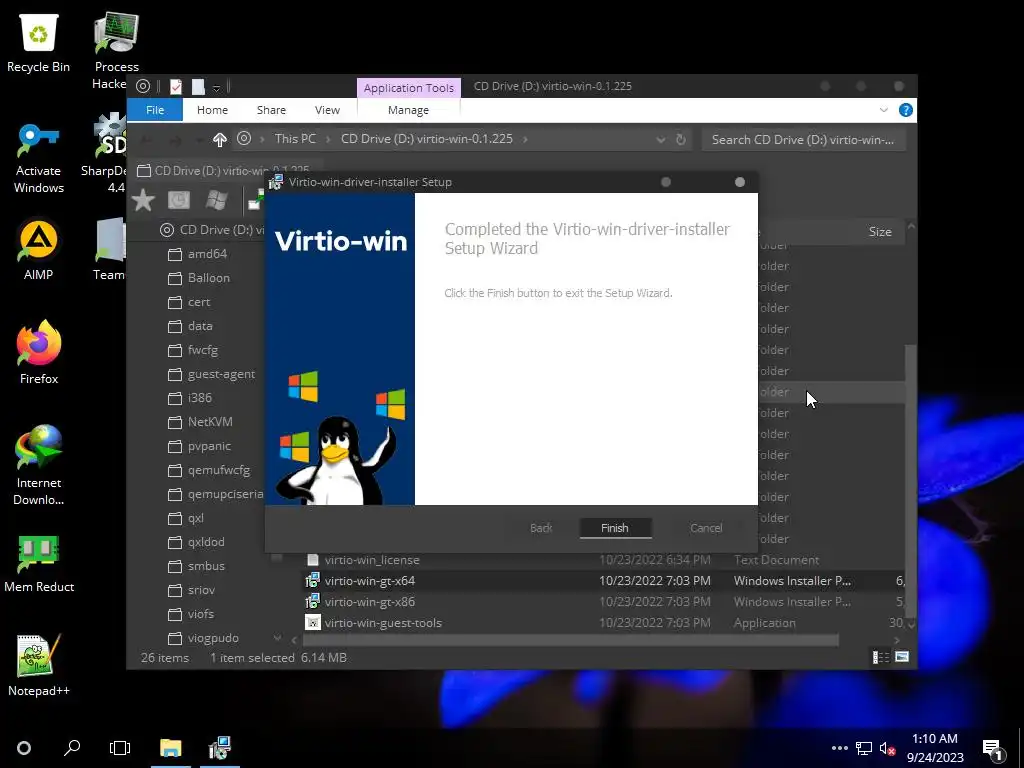
Task: Click the Windows flag icon in Explorer toolbar
Action: click(217, 200)
